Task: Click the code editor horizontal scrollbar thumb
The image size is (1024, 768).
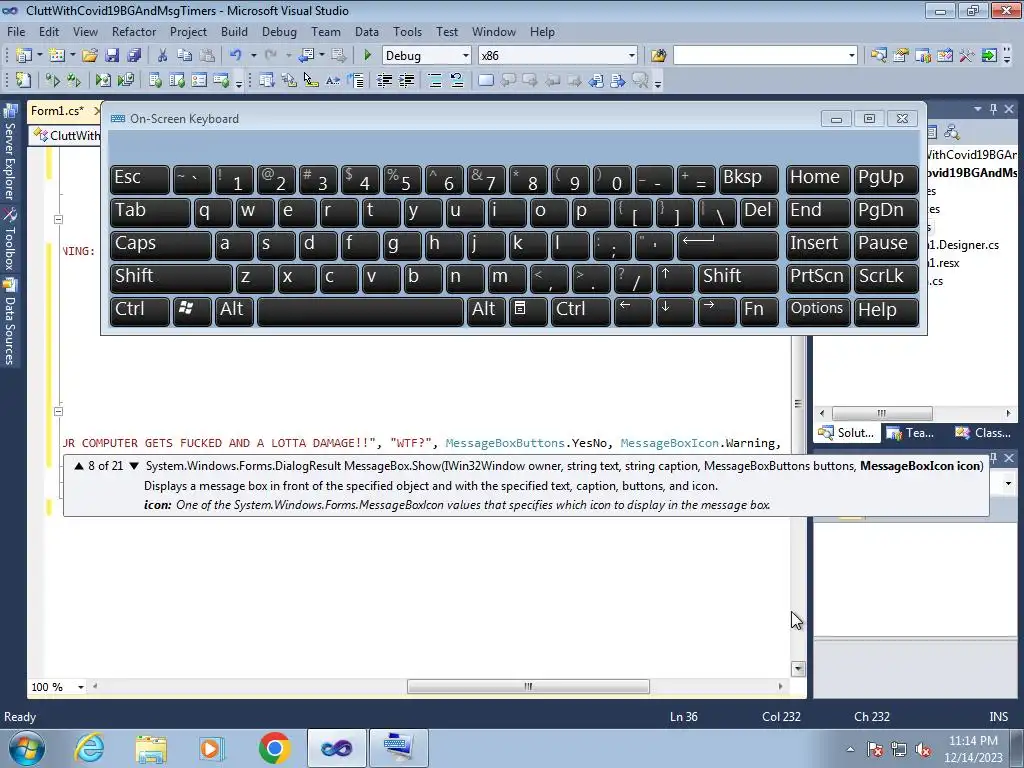Action: pyautogui.click(x=528, y=686)
